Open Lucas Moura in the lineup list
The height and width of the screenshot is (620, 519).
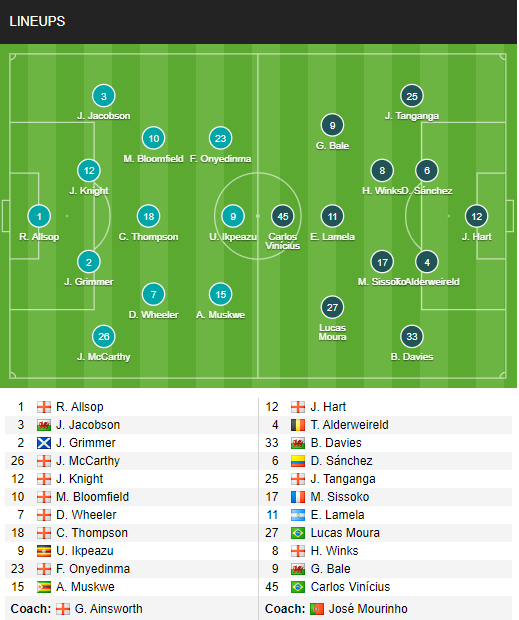(x=345, y=533)
